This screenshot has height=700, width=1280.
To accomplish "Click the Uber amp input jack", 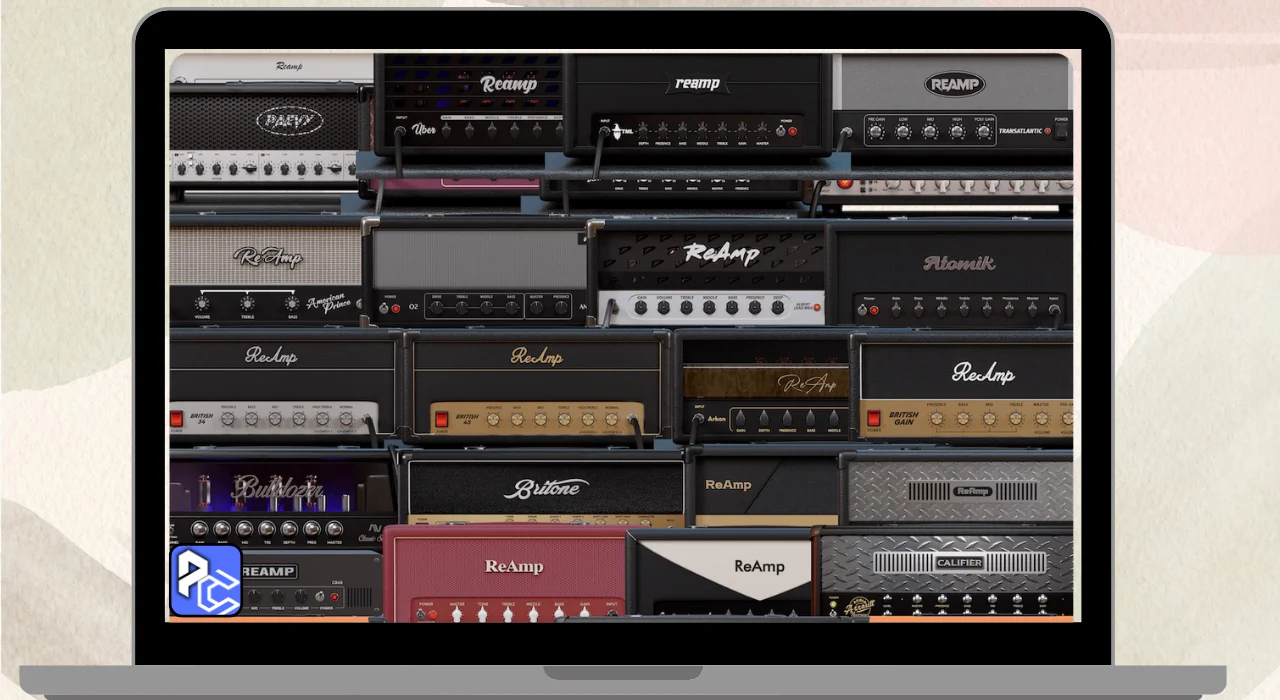I will [x=399, y=131].
